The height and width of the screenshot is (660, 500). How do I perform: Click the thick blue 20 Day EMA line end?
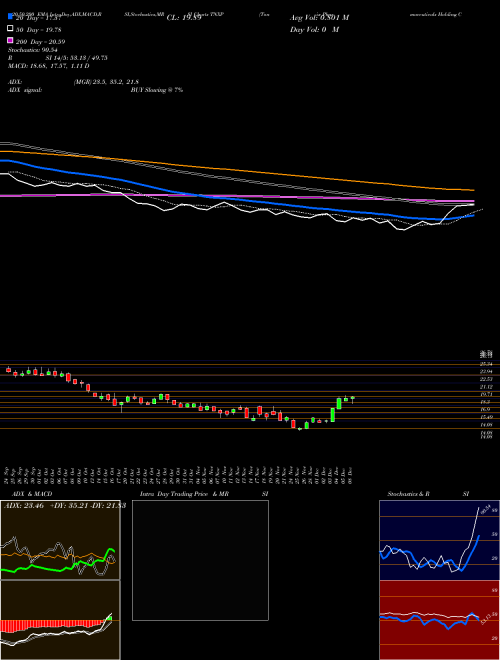click(x=472, y=215)
